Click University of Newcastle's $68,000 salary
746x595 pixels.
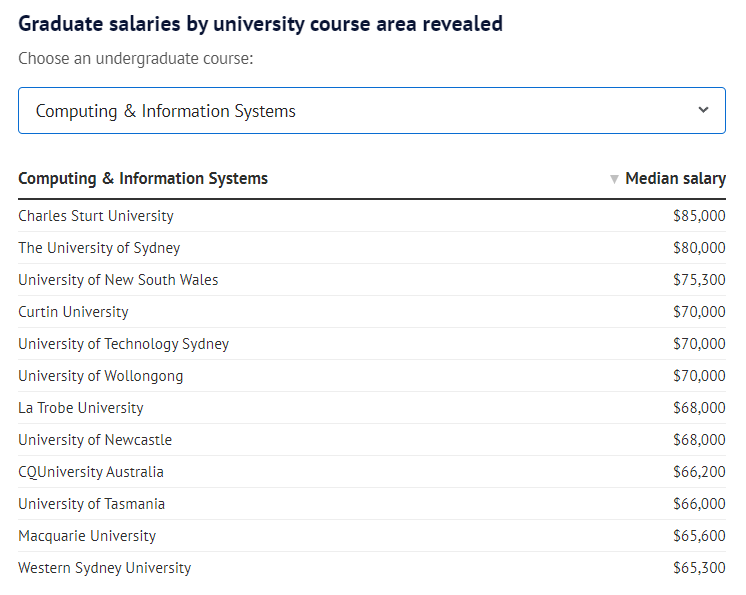699,439
